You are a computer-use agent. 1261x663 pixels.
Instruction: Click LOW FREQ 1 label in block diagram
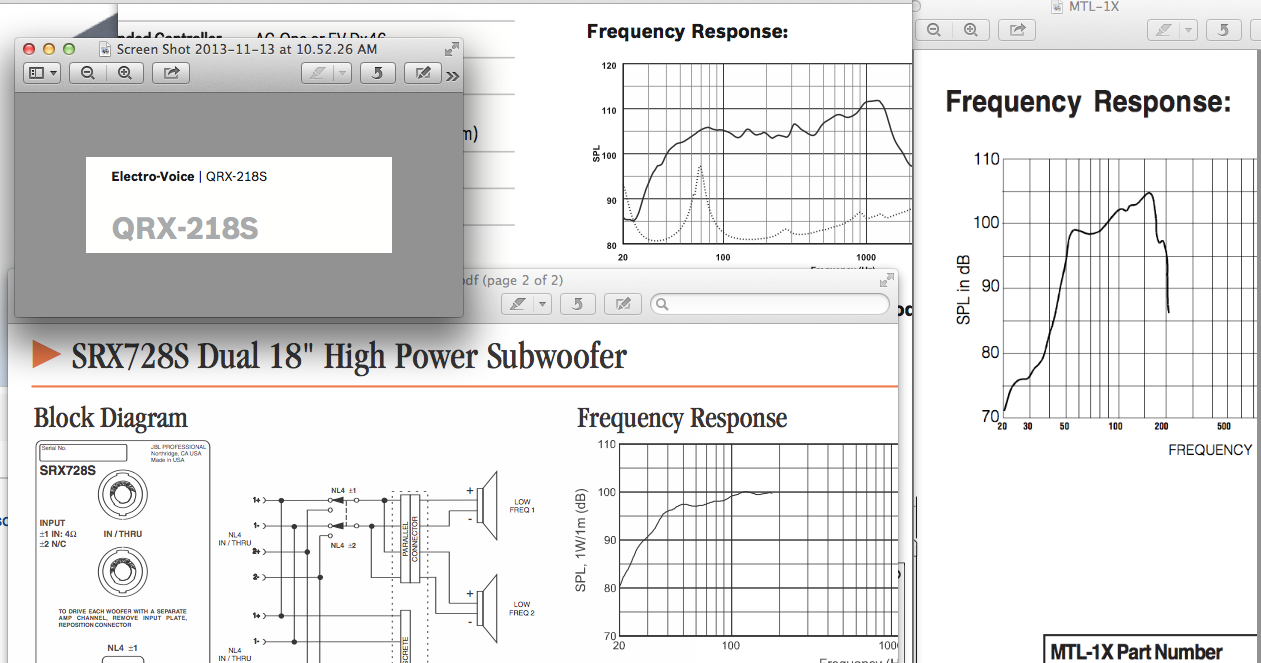524,506
